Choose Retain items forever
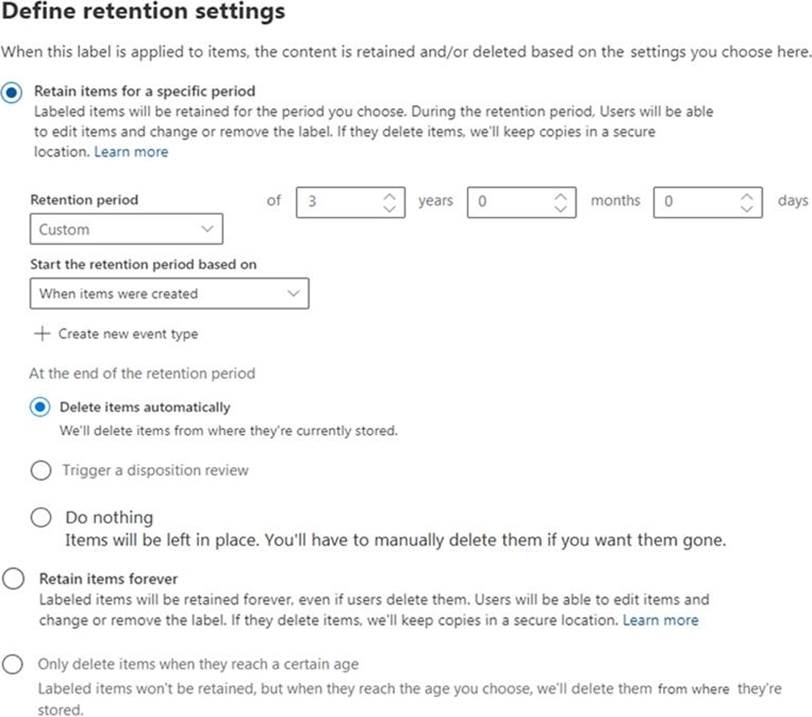Viewport: 812px width, 717px height. coord(12,579)
